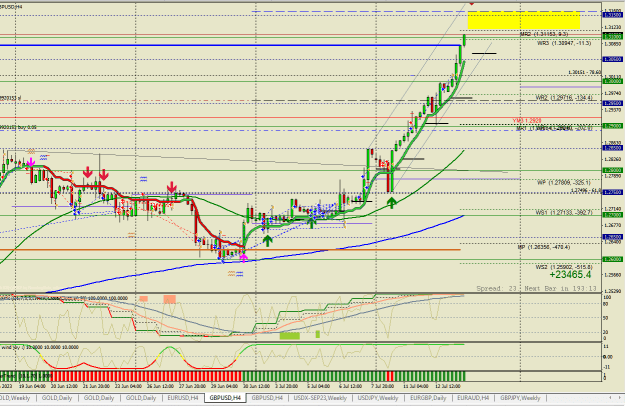Open the GBPJPY,Weekly chart tab
The image size is (625, 406).
(520, 398)
